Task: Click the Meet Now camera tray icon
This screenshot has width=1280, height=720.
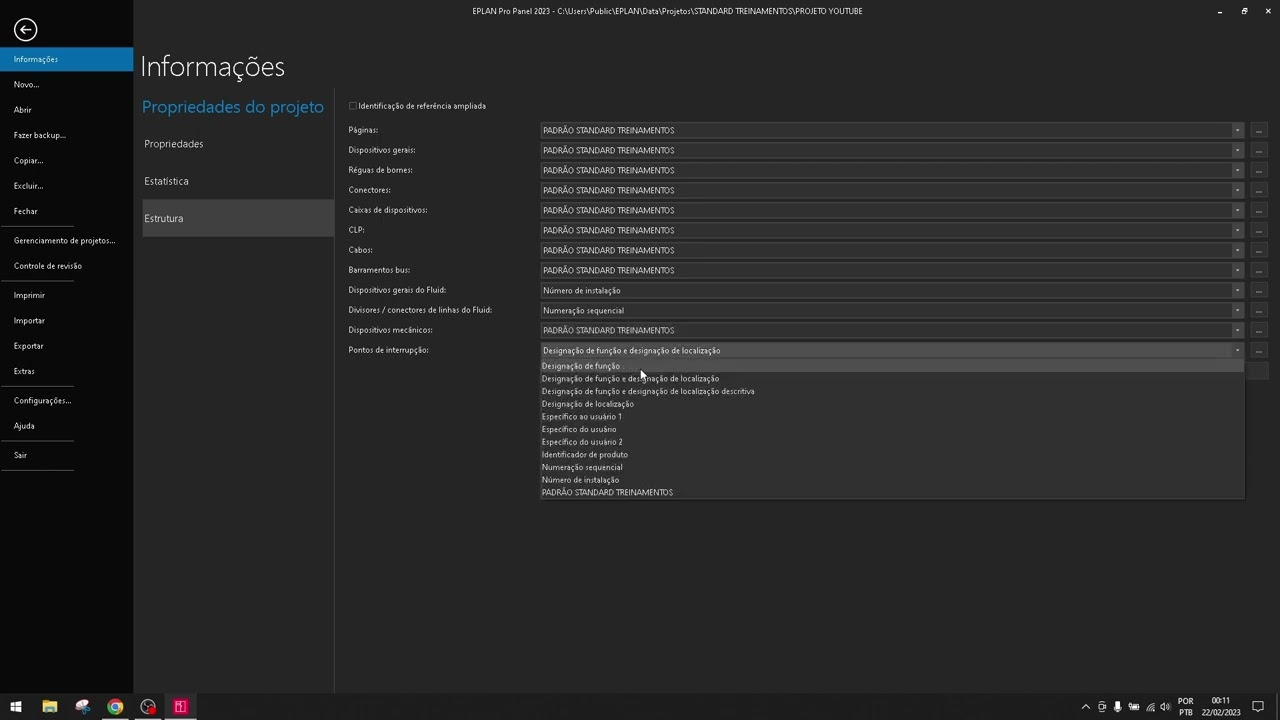Action: pos(1102,707)
